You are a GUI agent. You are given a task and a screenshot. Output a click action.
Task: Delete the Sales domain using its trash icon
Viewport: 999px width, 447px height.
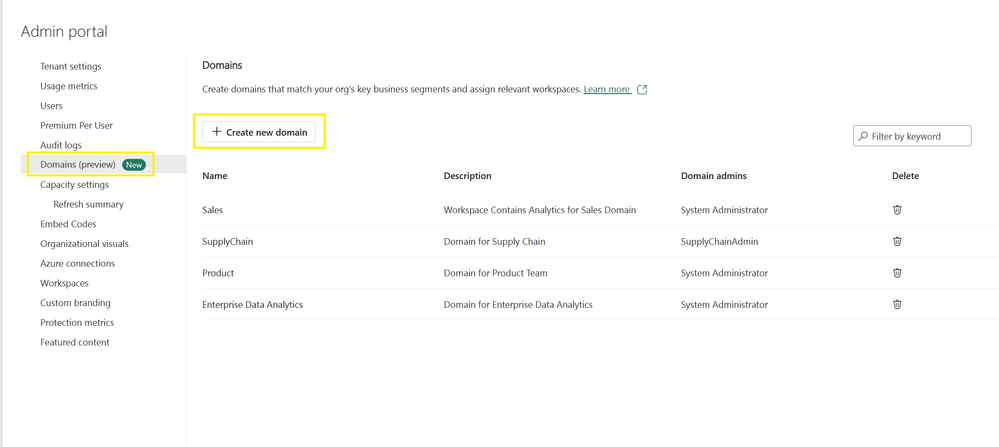tap(897, 210)
